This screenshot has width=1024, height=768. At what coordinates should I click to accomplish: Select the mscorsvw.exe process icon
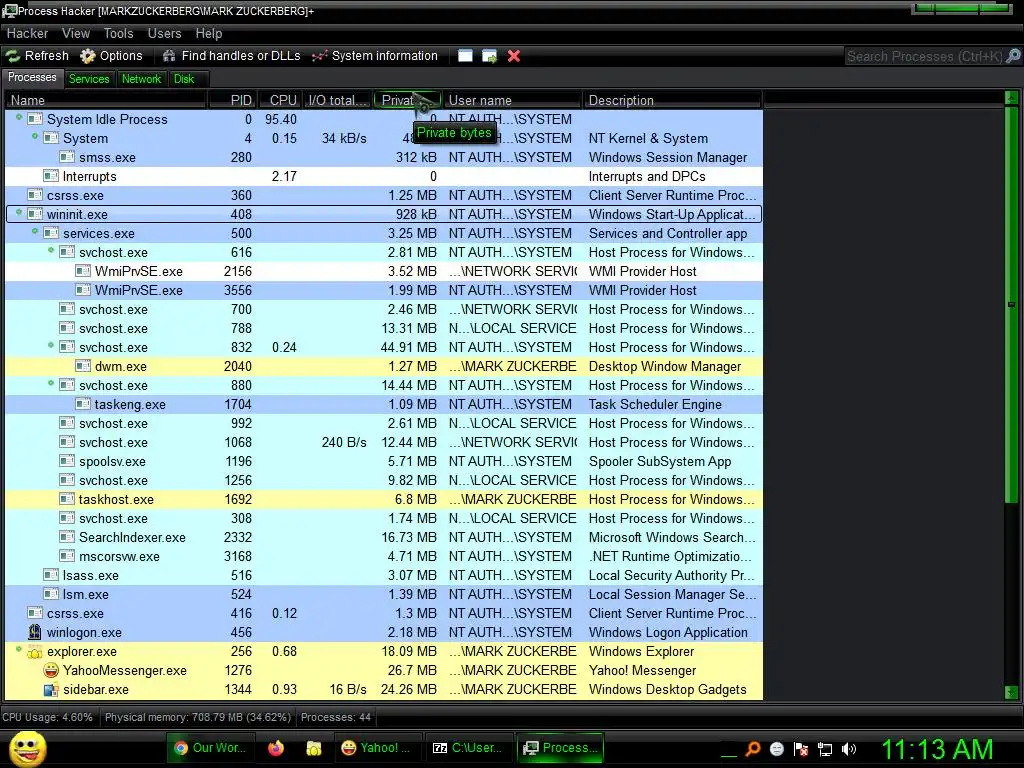click(x=67, y=556)
